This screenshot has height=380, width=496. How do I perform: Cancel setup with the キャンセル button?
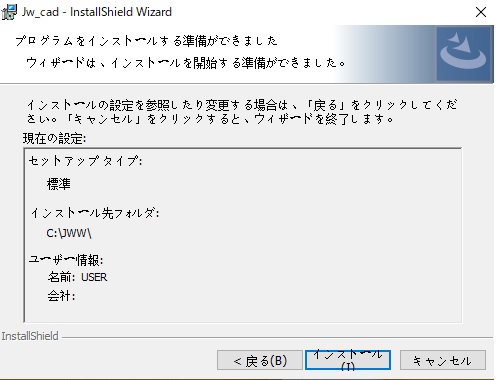tap(443, 360)
